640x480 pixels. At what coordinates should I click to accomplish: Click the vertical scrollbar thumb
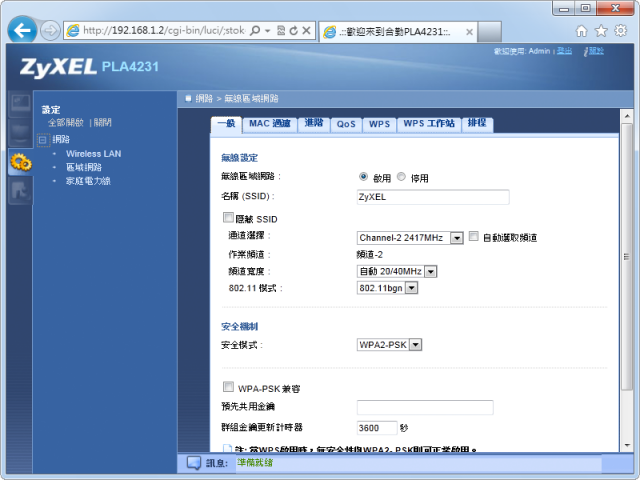627,257
